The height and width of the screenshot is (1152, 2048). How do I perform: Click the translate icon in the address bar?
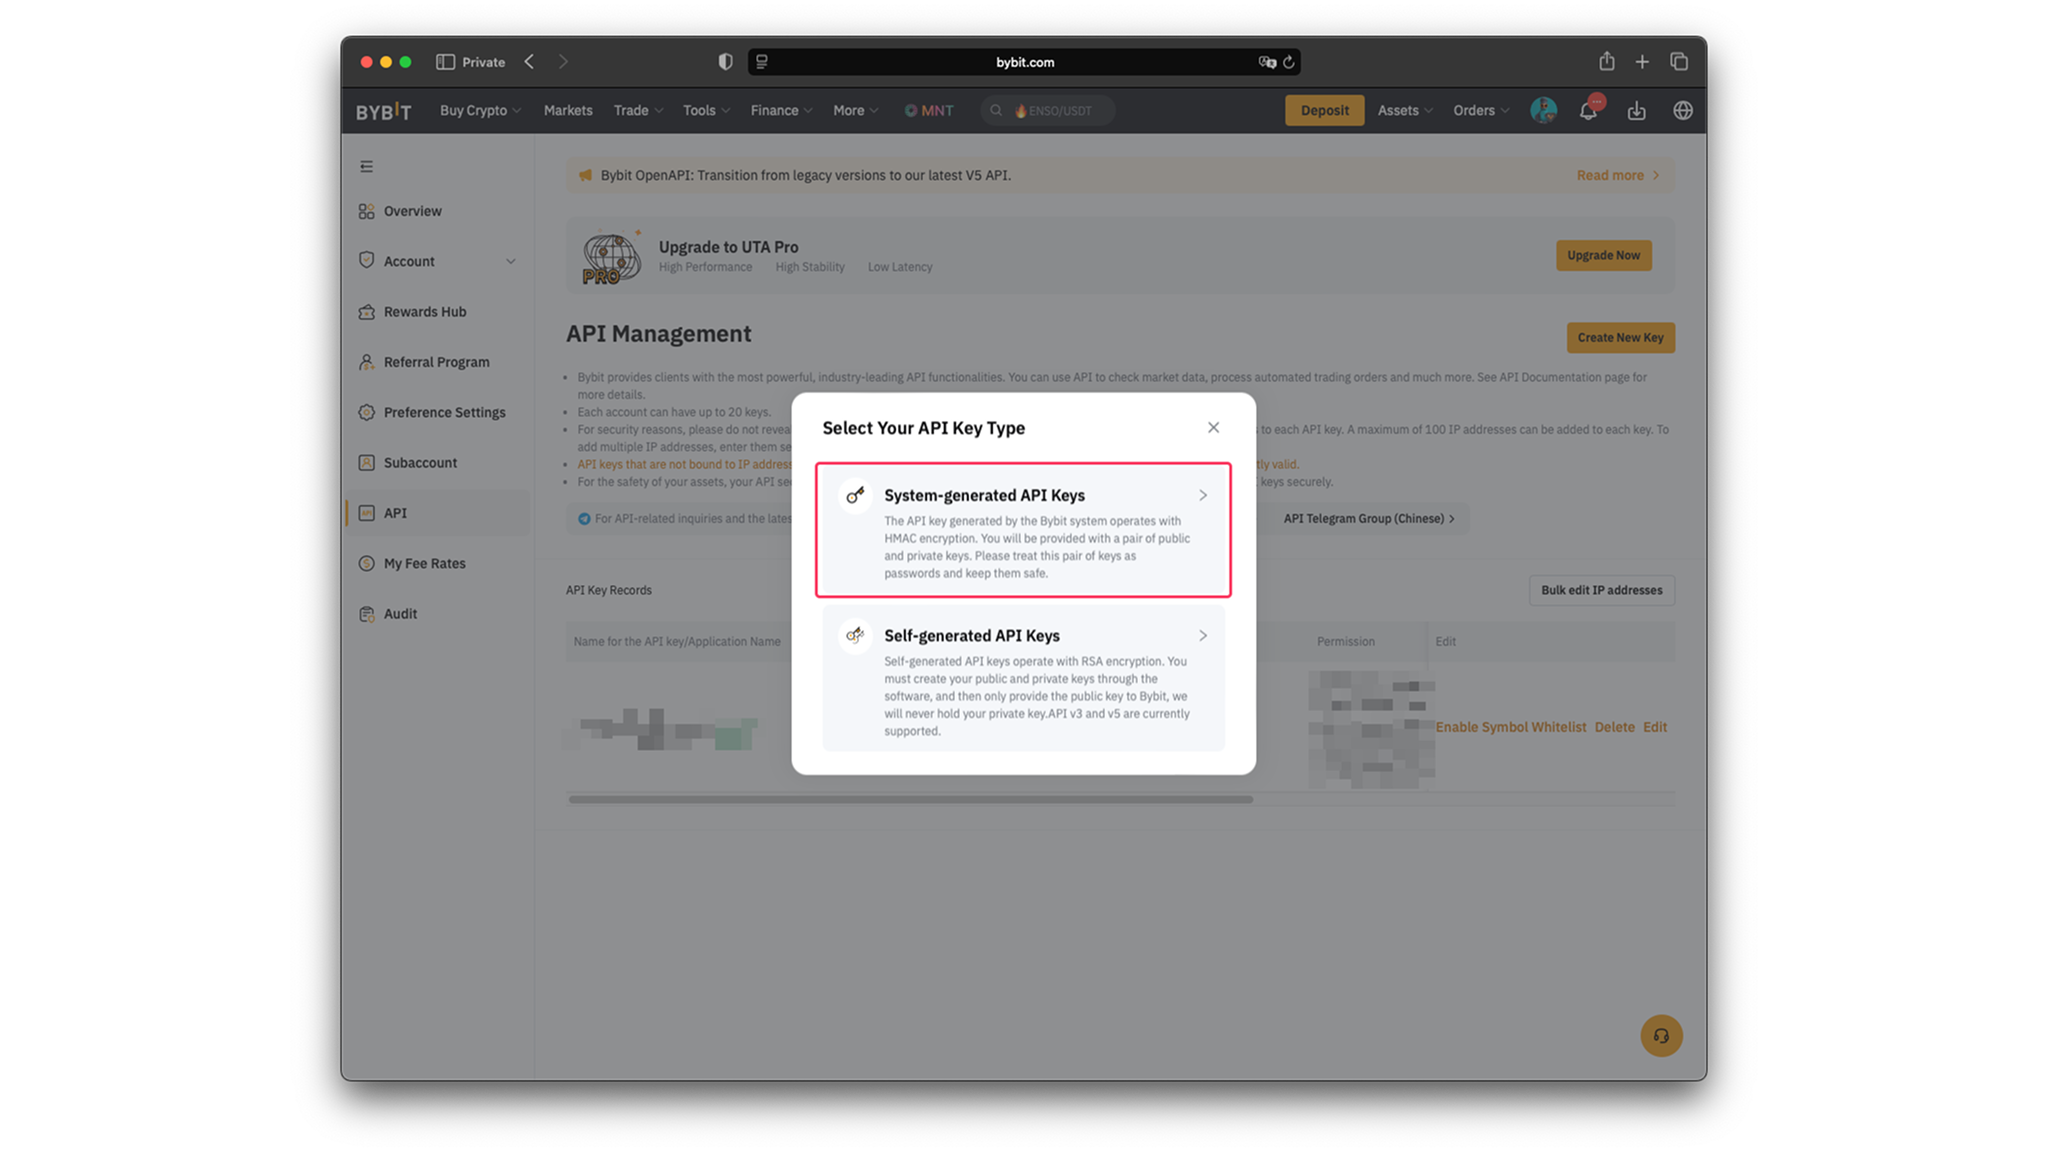pos(1267,62)
